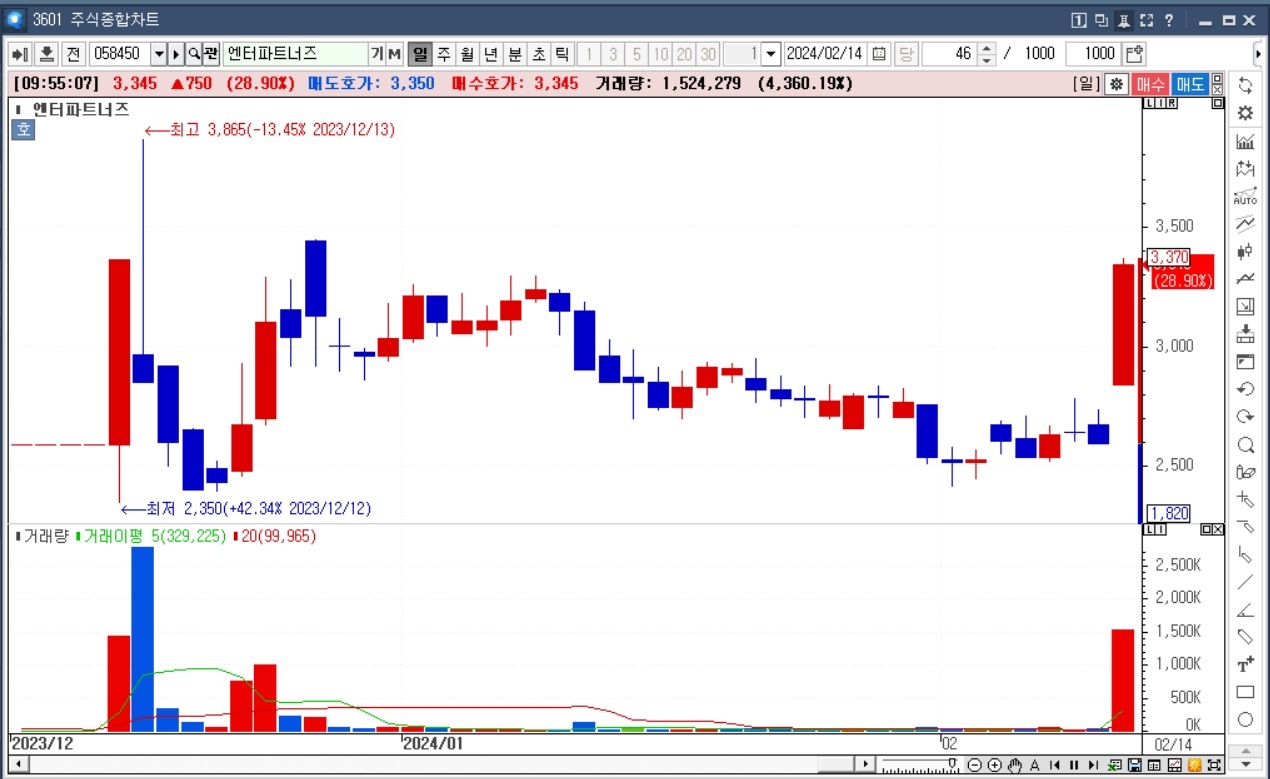Click the candlestick chart type icon in sidebar

click(x=1245, y=251)
